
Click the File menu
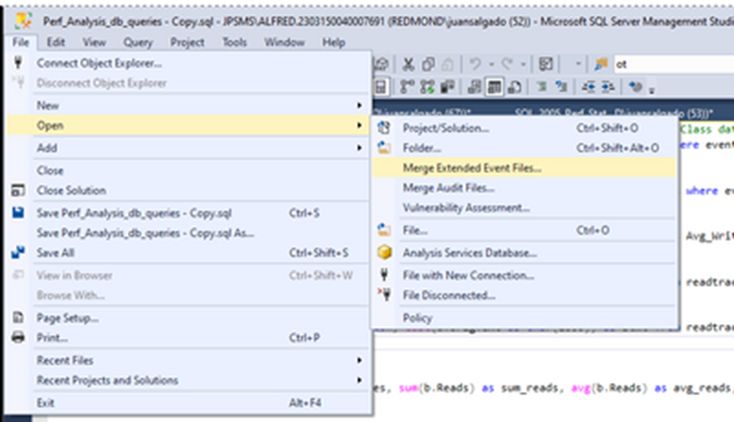[x=21, y=42]
